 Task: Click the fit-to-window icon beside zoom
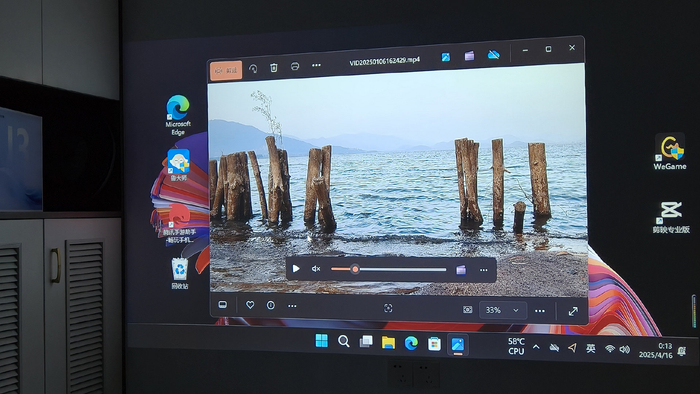click(467, 309)
